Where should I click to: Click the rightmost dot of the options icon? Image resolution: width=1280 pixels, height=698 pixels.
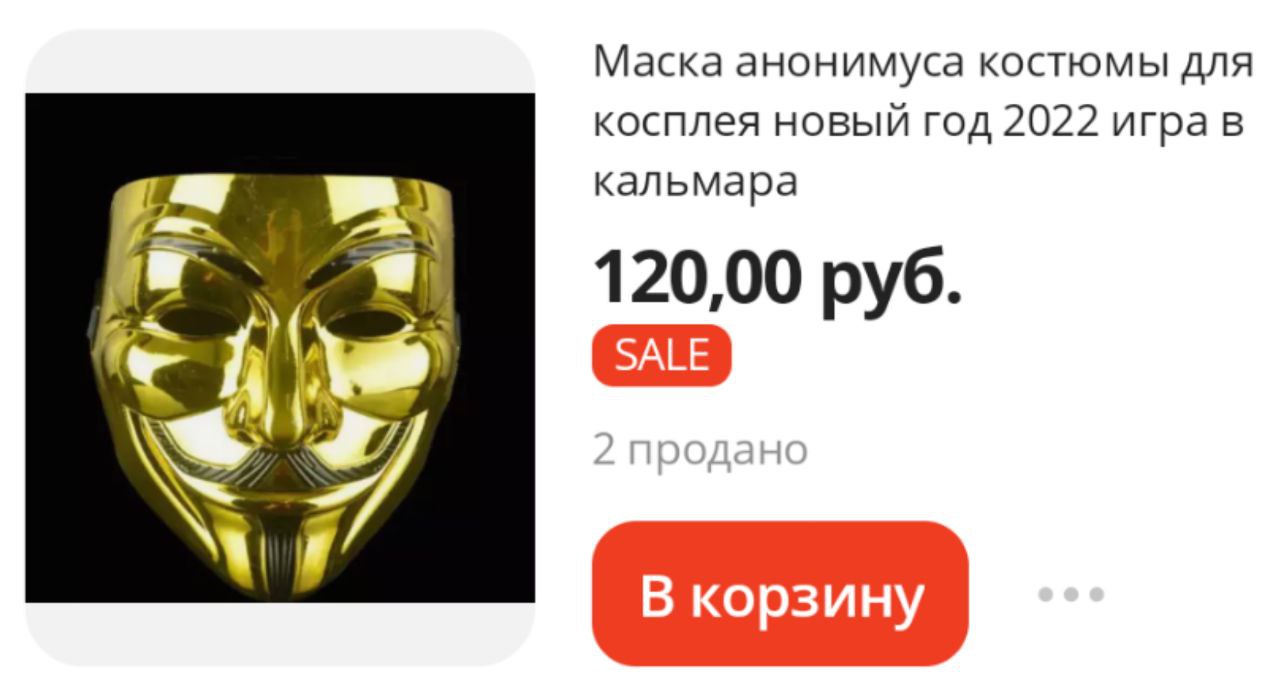click(1096, 594)
